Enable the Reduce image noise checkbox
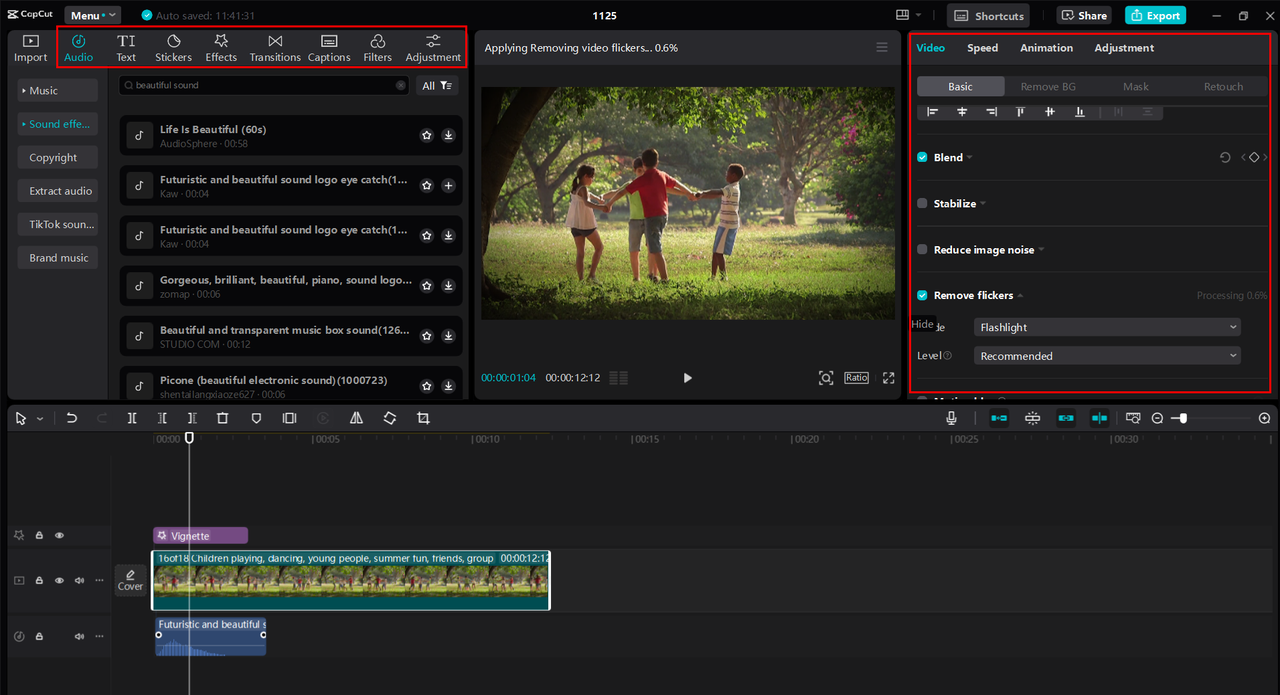 point(922,249)
